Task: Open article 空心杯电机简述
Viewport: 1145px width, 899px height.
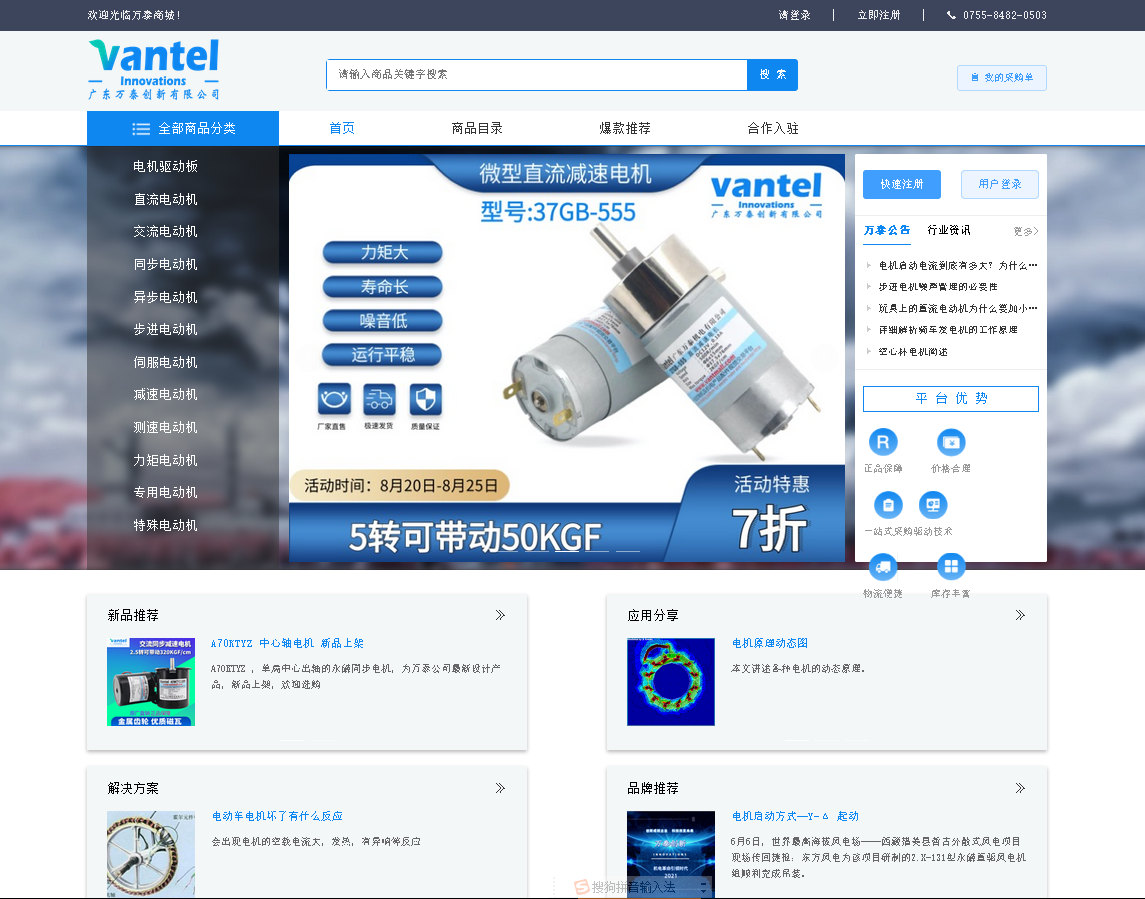Action: click(x=913, y=352)
